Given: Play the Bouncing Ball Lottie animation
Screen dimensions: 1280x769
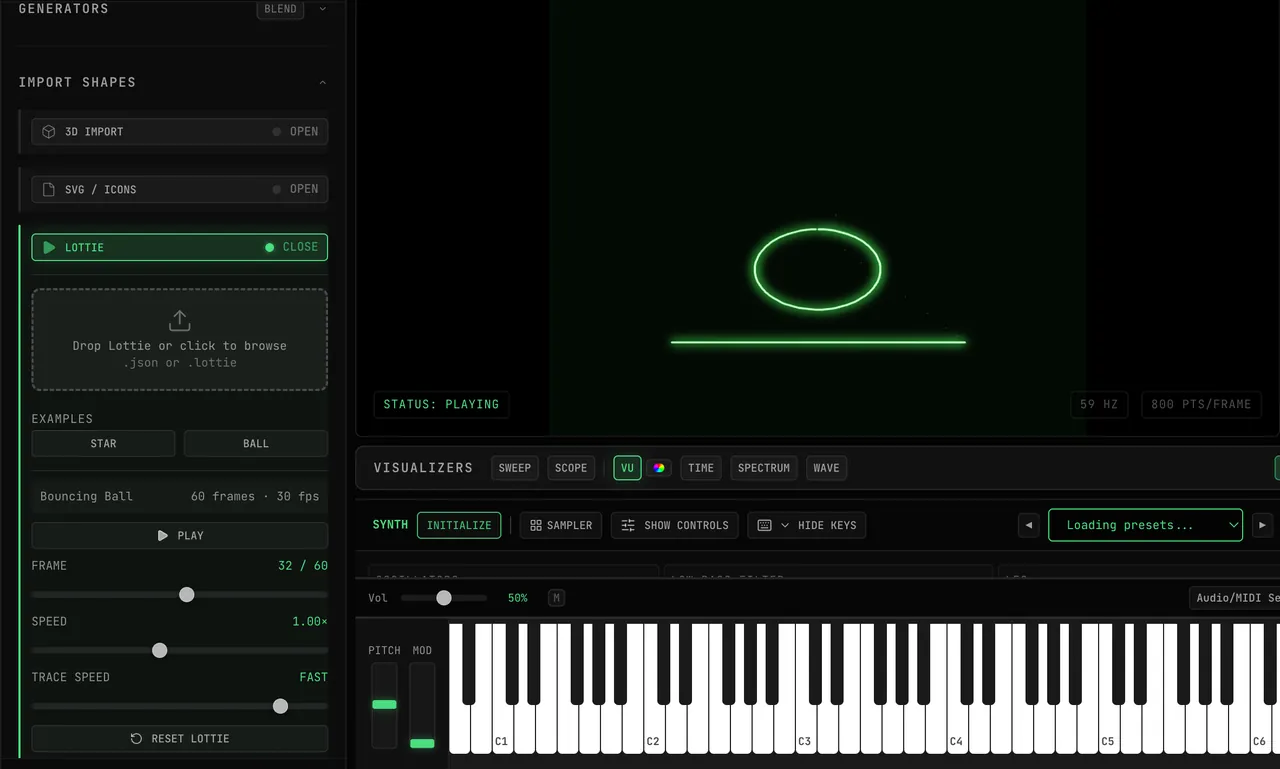Looking at the screenshot, I should click(179, 536).
